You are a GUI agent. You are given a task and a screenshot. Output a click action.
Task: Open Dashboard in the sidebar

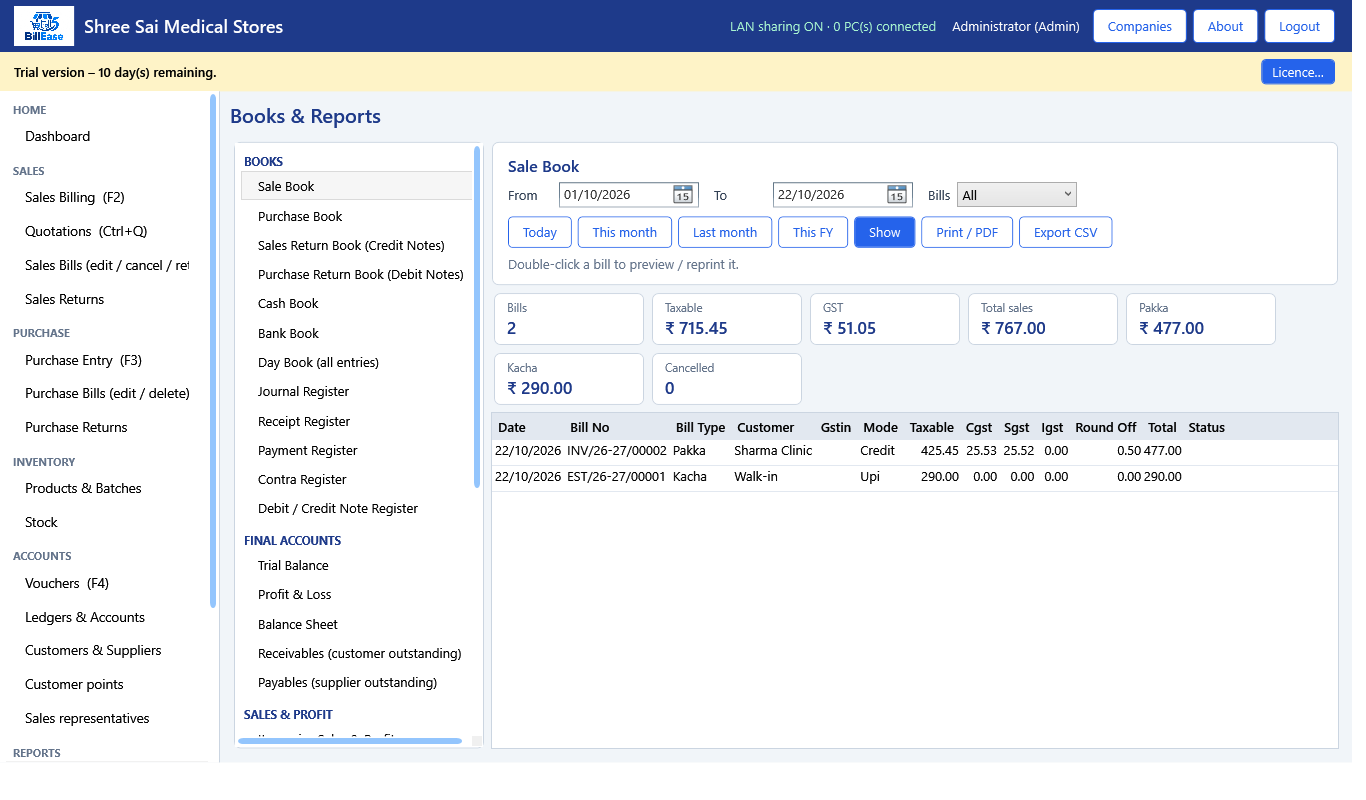click(x=58, y=136)
